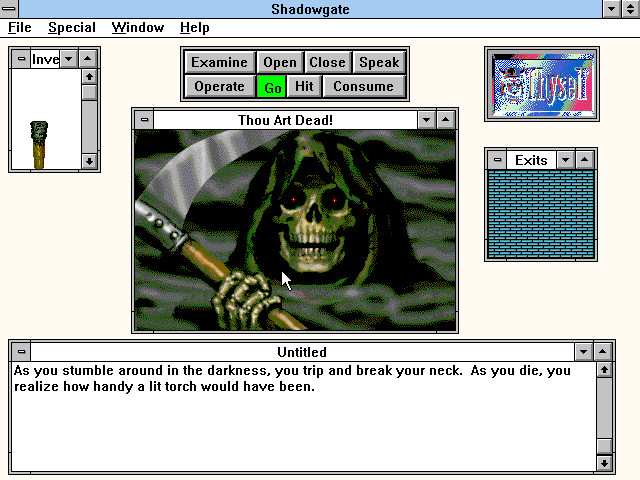The width and height of the screenshot is (640, 480).
Task: Click the skeletal hand holding the scythe
Action: click(245, 300)
